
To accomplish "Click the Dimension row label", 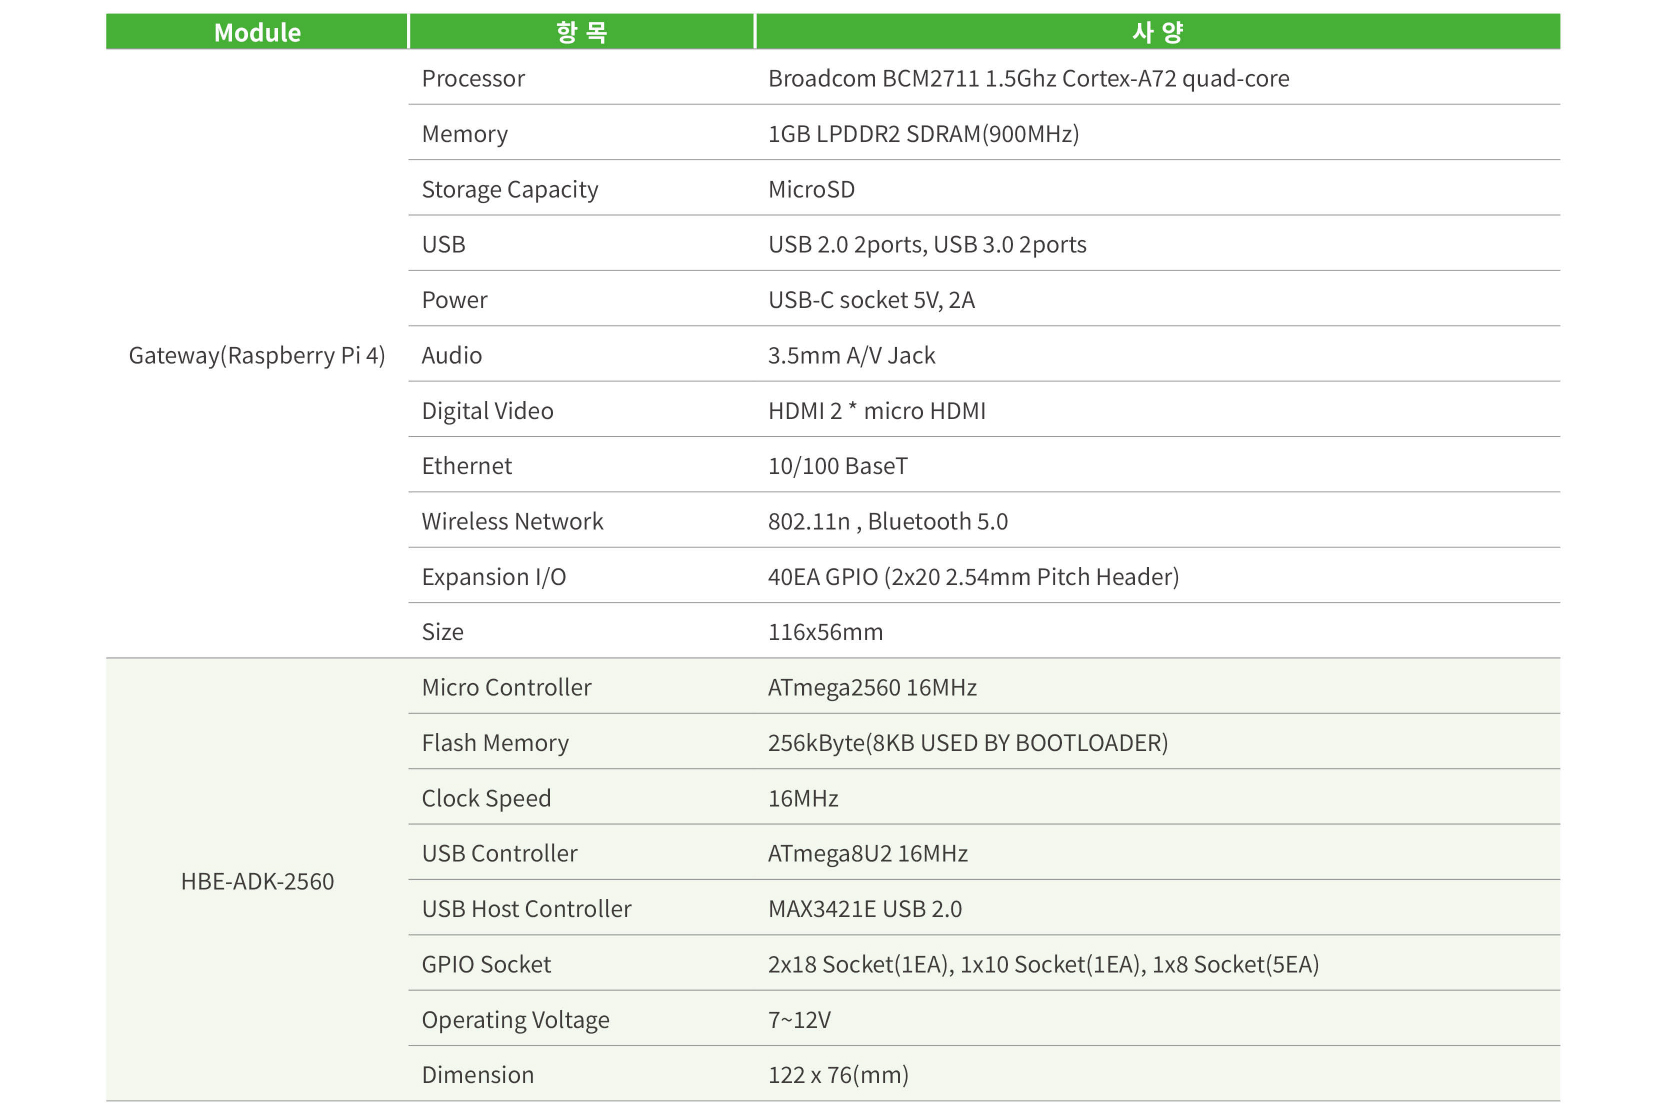I will pyautogui.click(x=478, y=1075).
